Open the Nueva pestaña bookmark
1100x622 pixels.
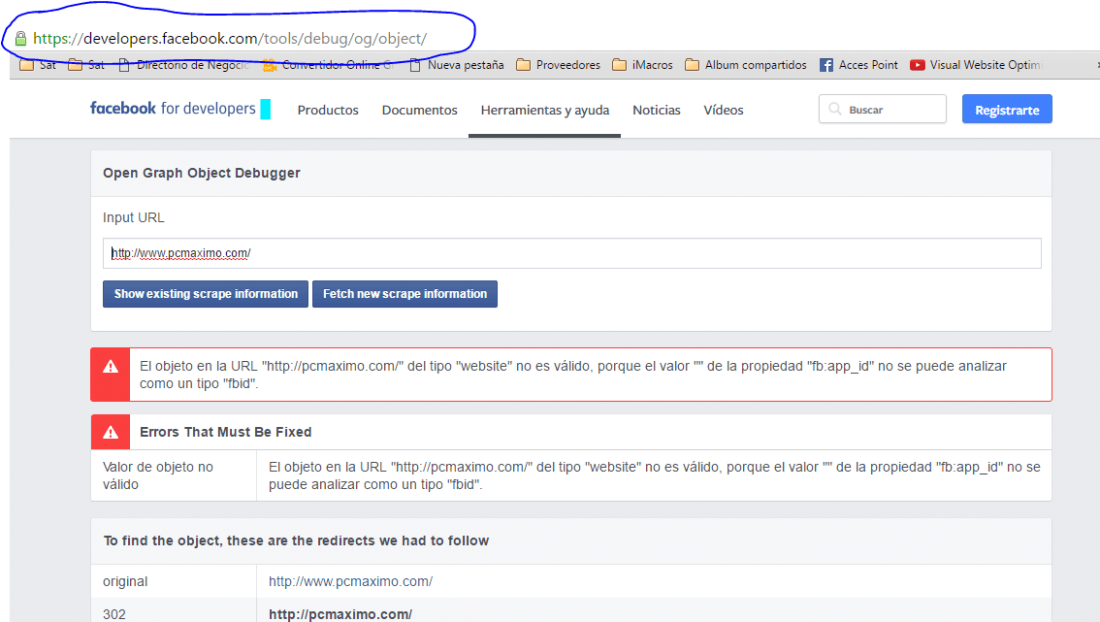coord(457,65)
